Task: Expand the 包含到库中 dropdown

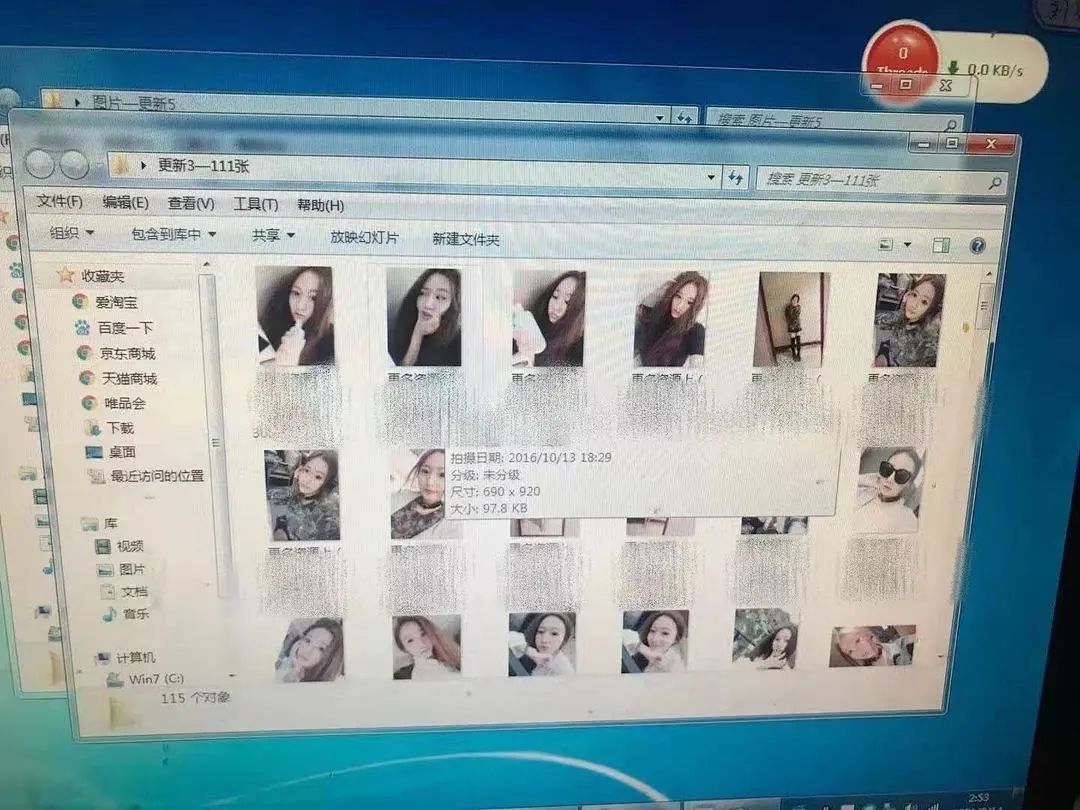Action: pos(174,235)
